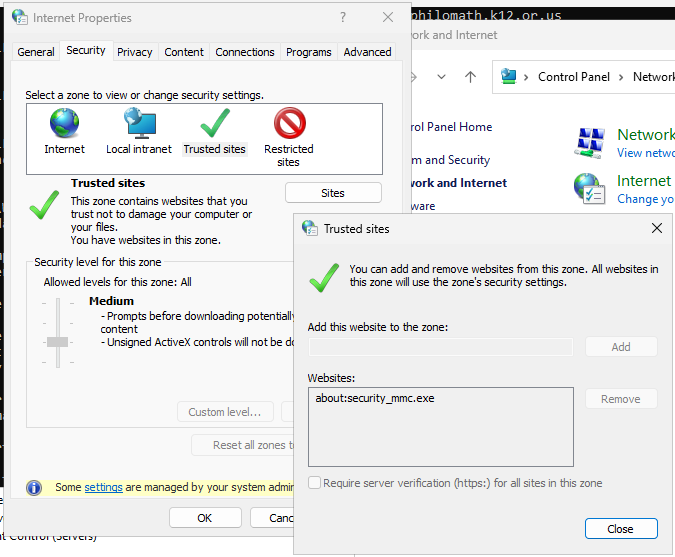Image resolution: width=675 pixels, height=557 pixels.
Task: Close the Trusted sites dialog with Close button
Action: tap(620, 529)
